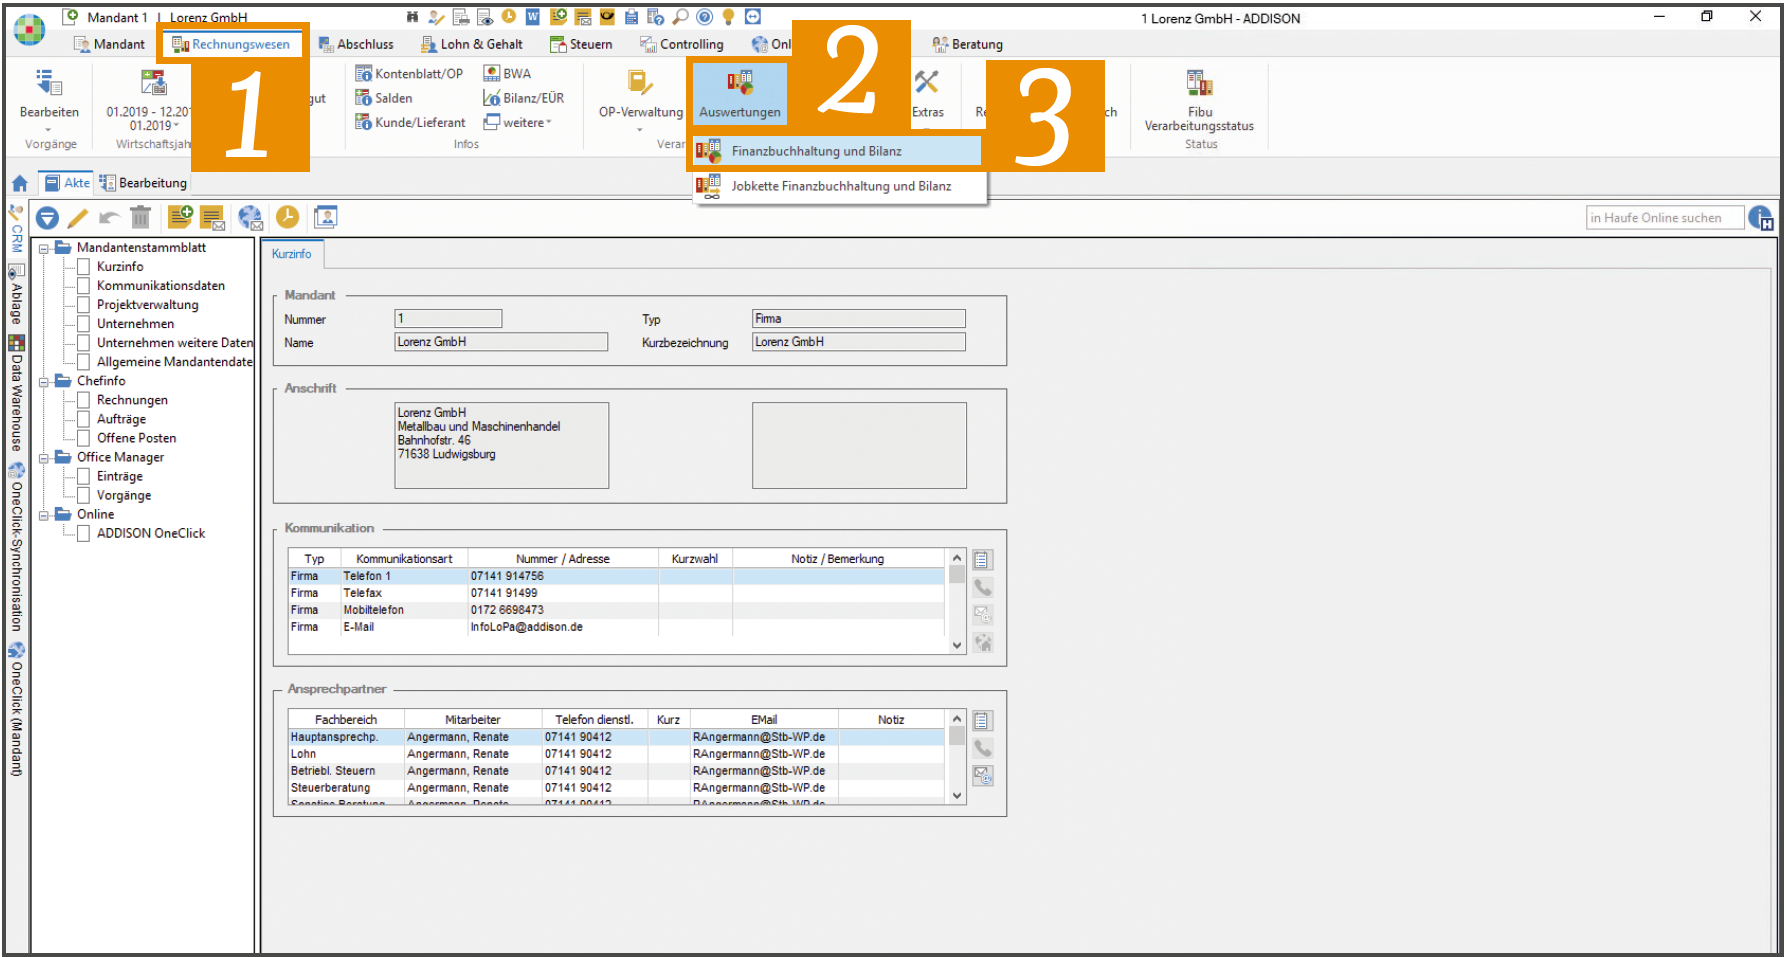Select the Kurzinfo tree entry checkbox

84,266
